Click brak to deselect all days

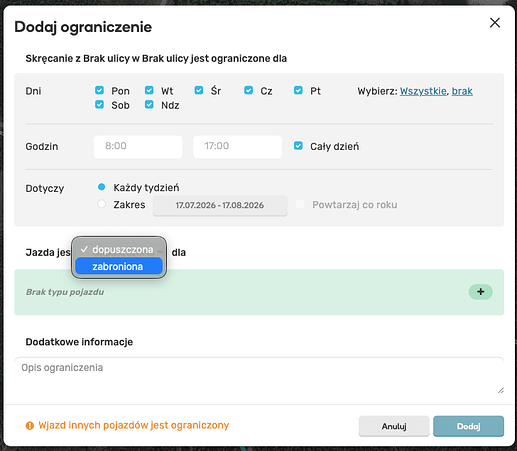coord(462,91)
